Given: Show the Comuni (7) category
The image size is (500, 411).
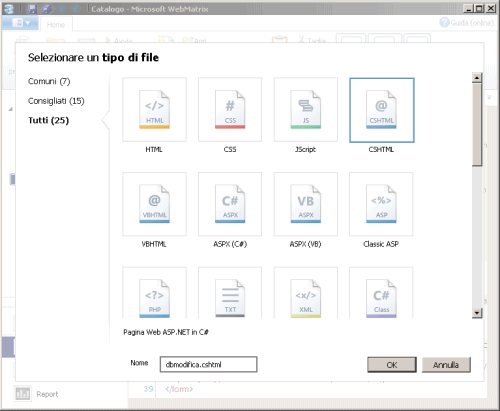Looking at the screenshot, I should coord(49,81).
